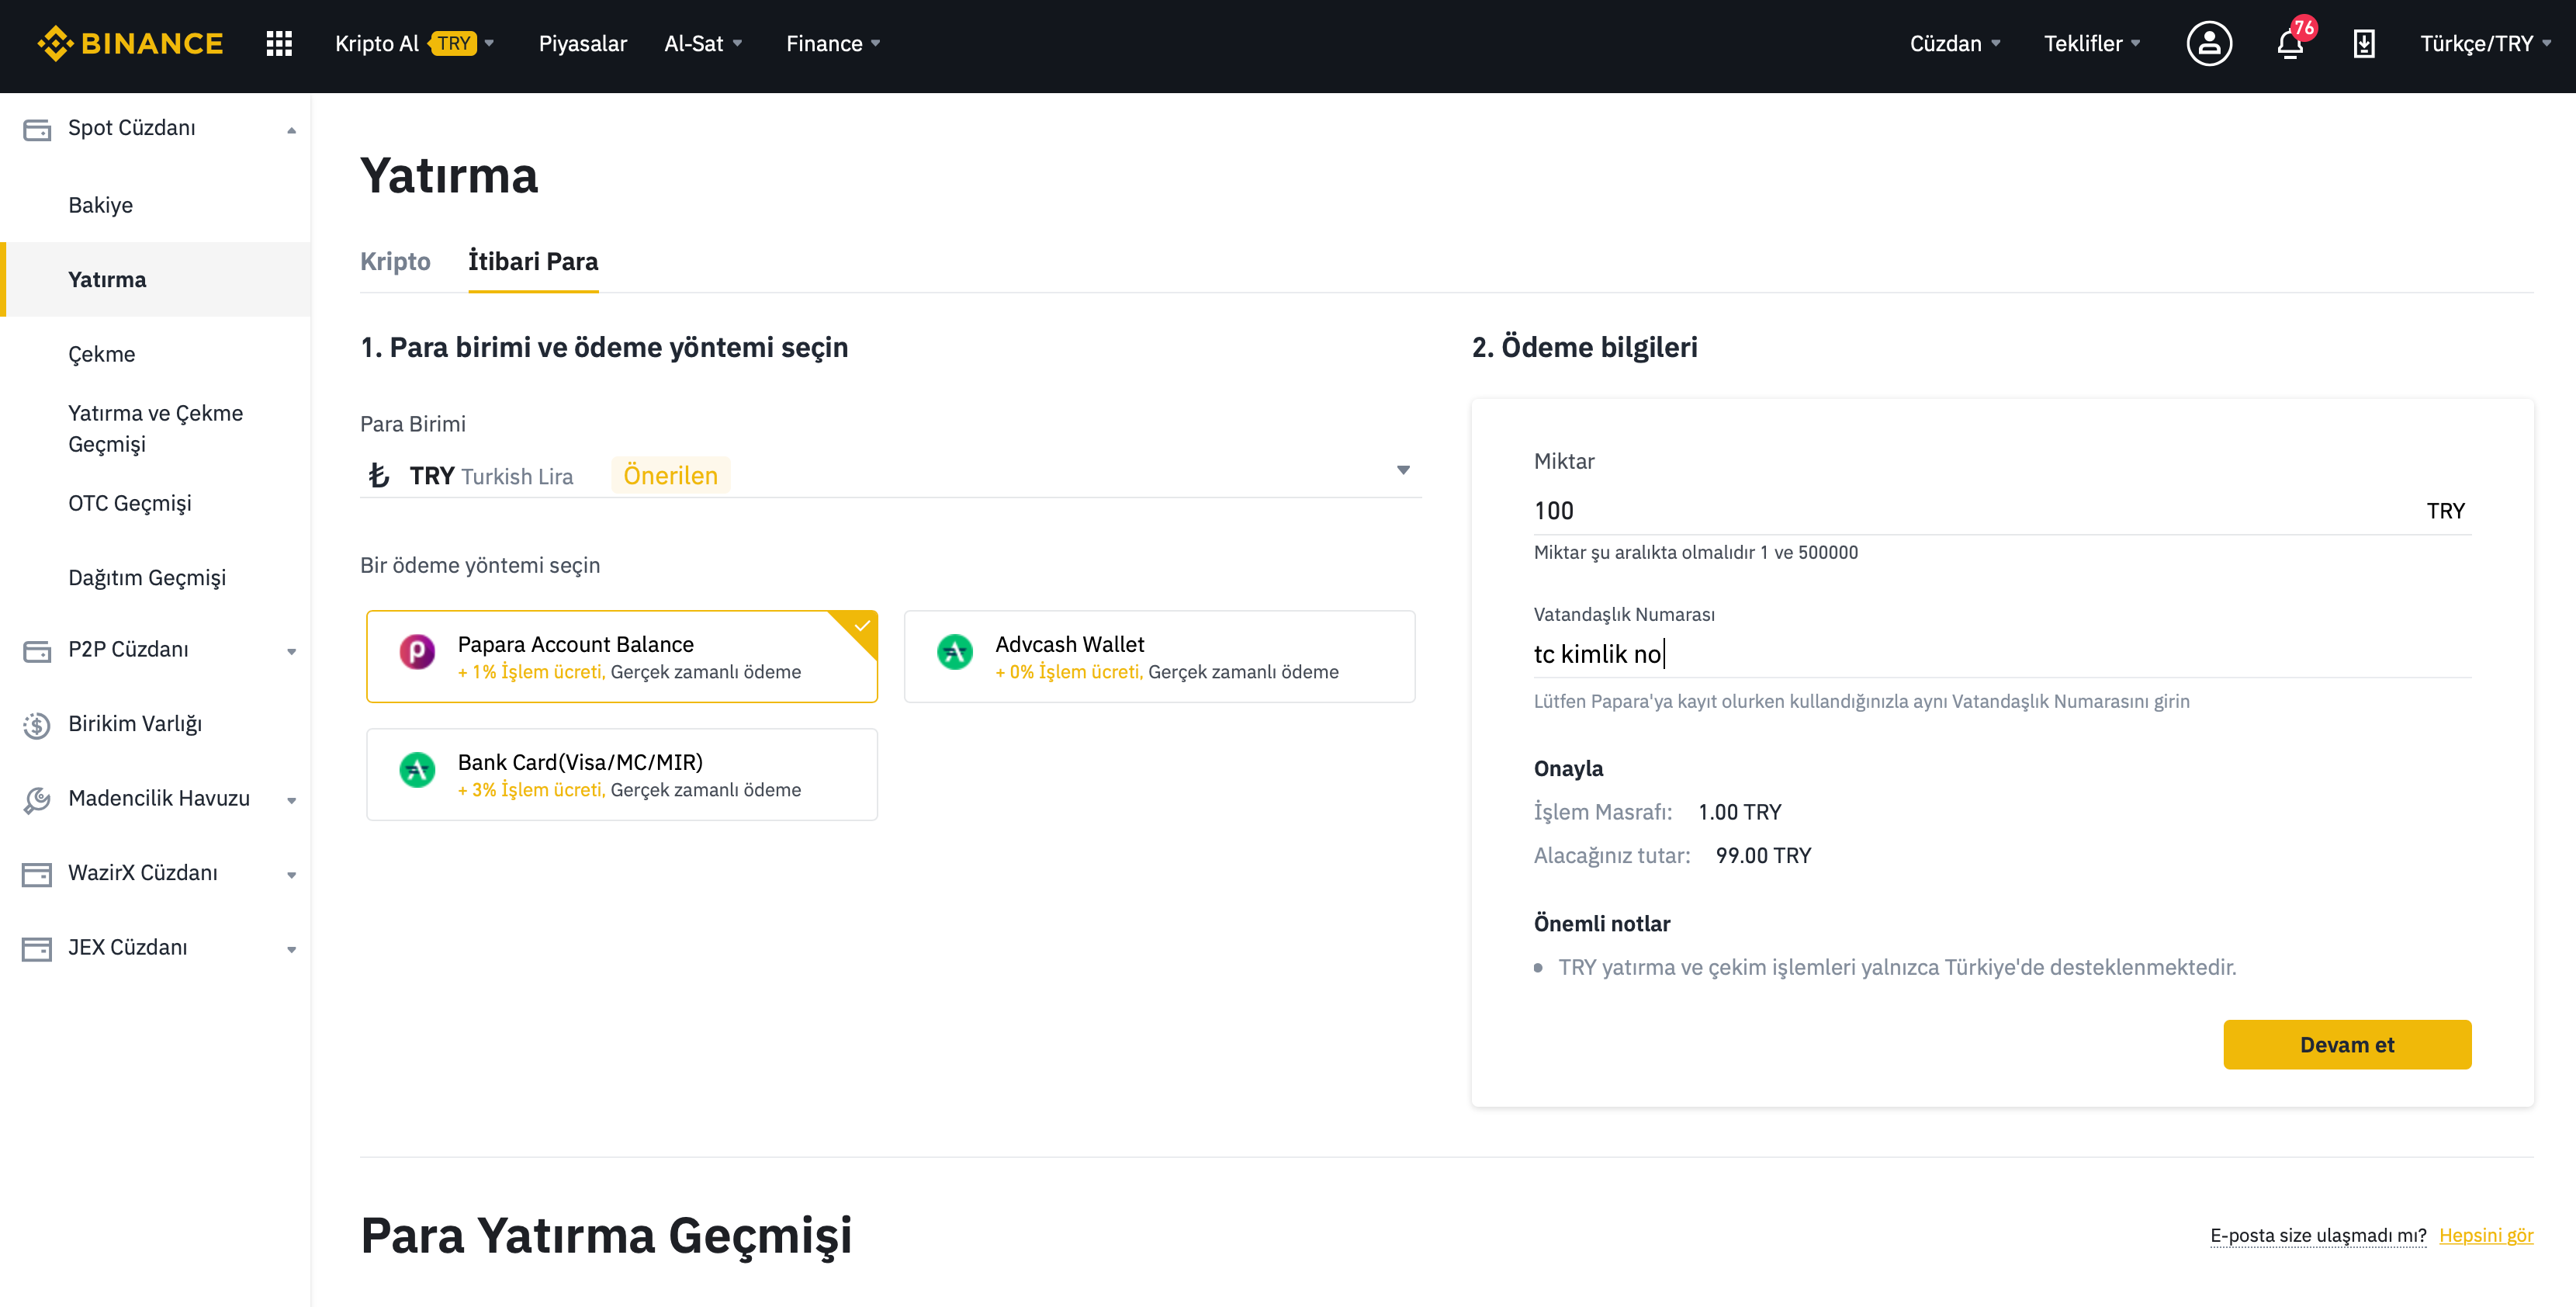Click the Binance logo
This screenshot has height=1307, width=2576.
(x=130, y=43)
